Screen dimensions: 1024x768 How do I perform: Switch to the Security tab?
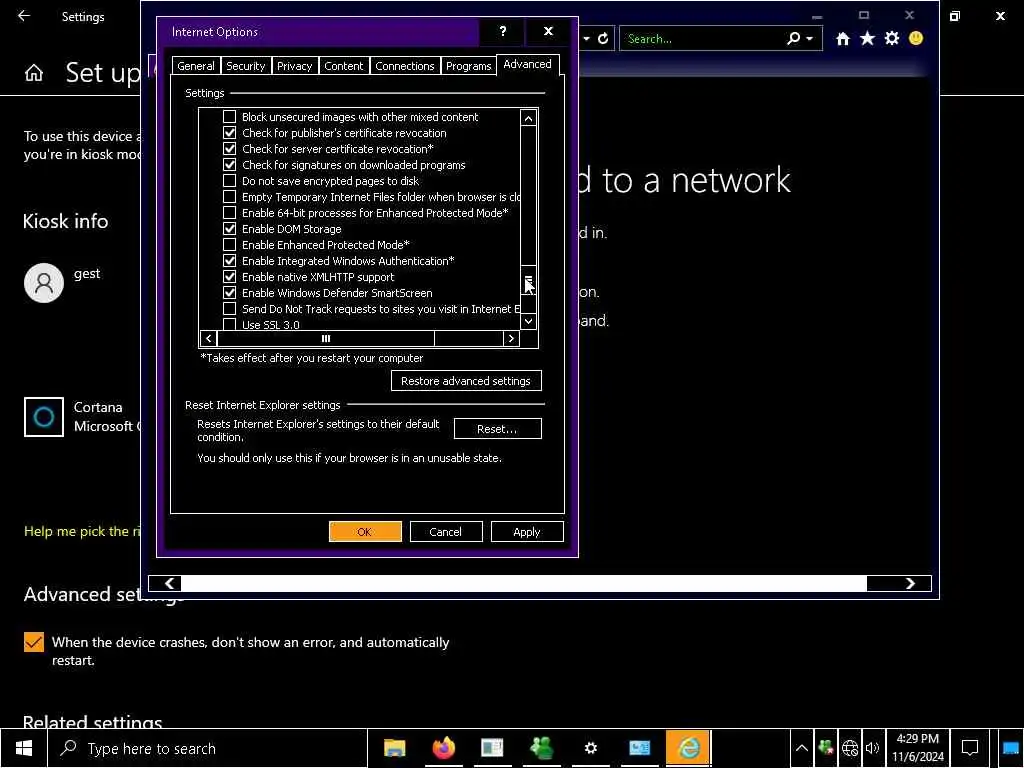click(246, 66)
